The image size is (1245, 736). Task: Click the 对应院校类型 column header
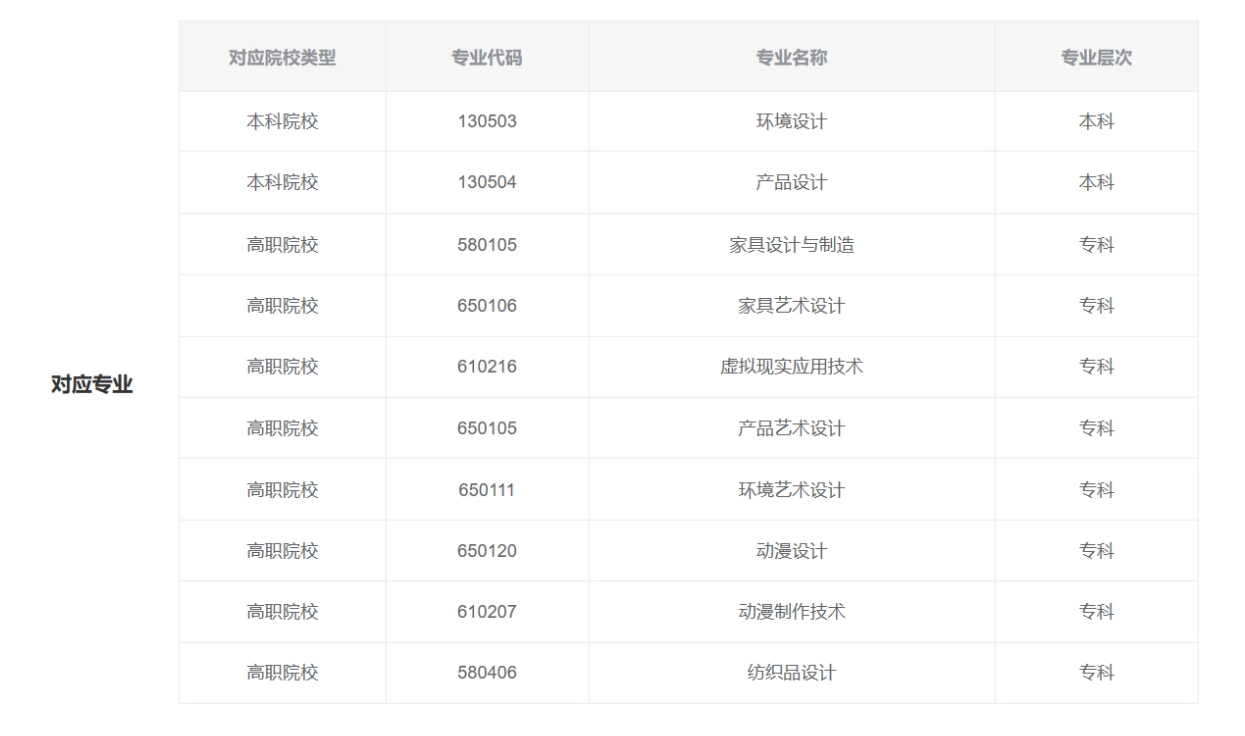click(x=282, y=58)
